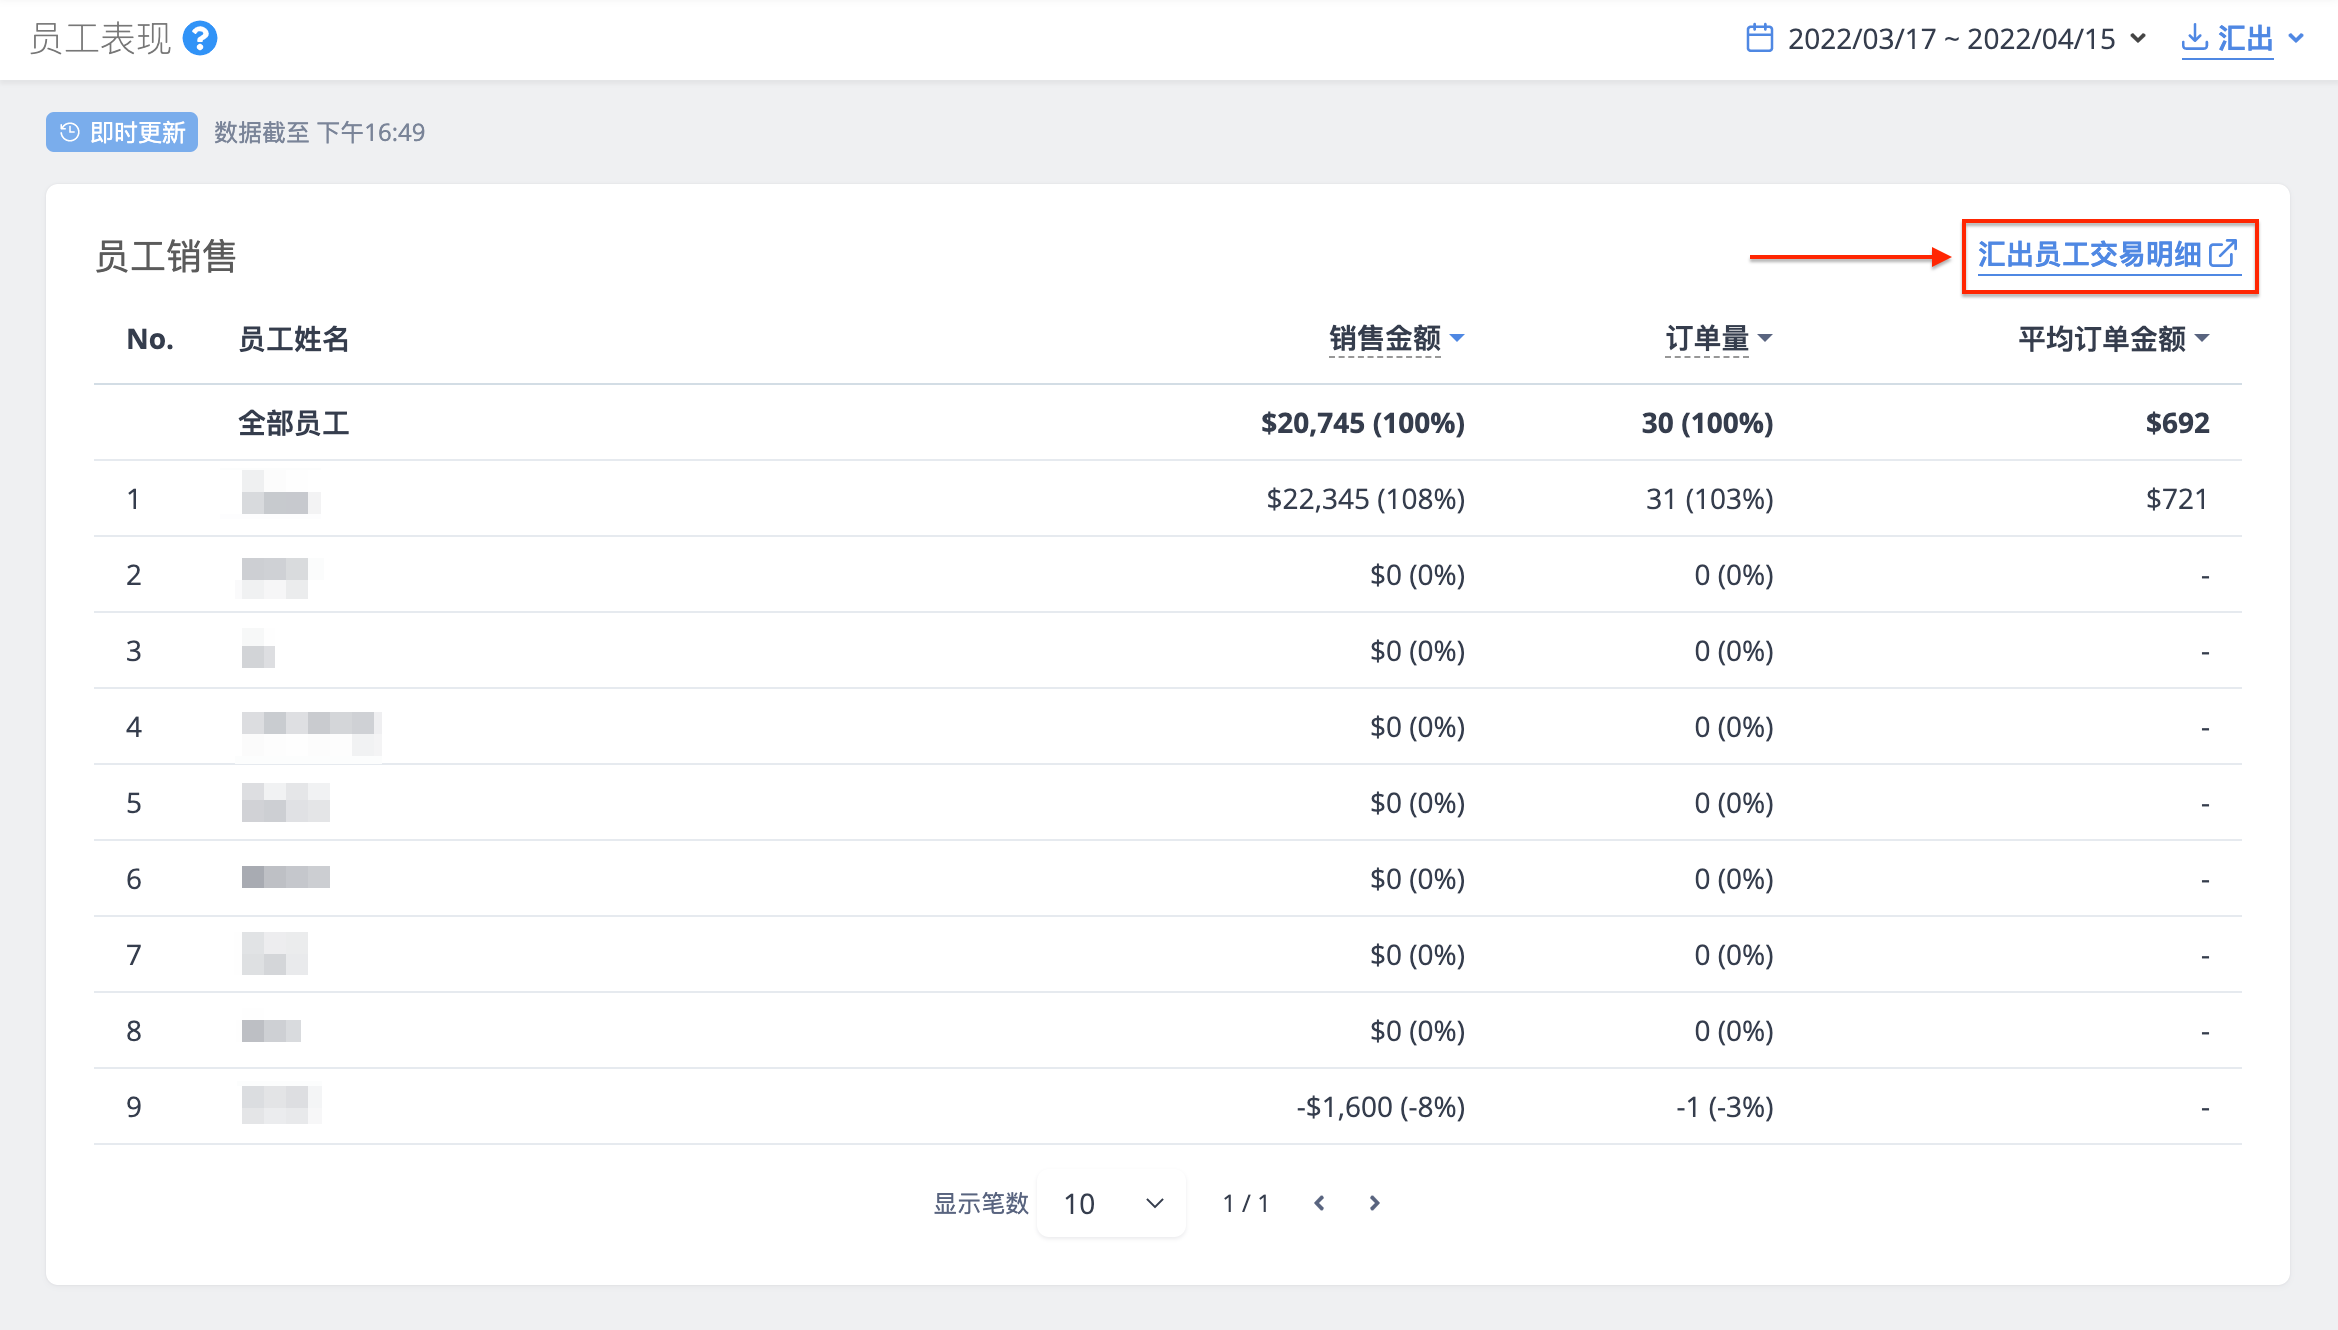Click the 显示笔数 label
Image resolution: width=2338 pixels, height=1330 pixels.
[x=981, y=1203]
